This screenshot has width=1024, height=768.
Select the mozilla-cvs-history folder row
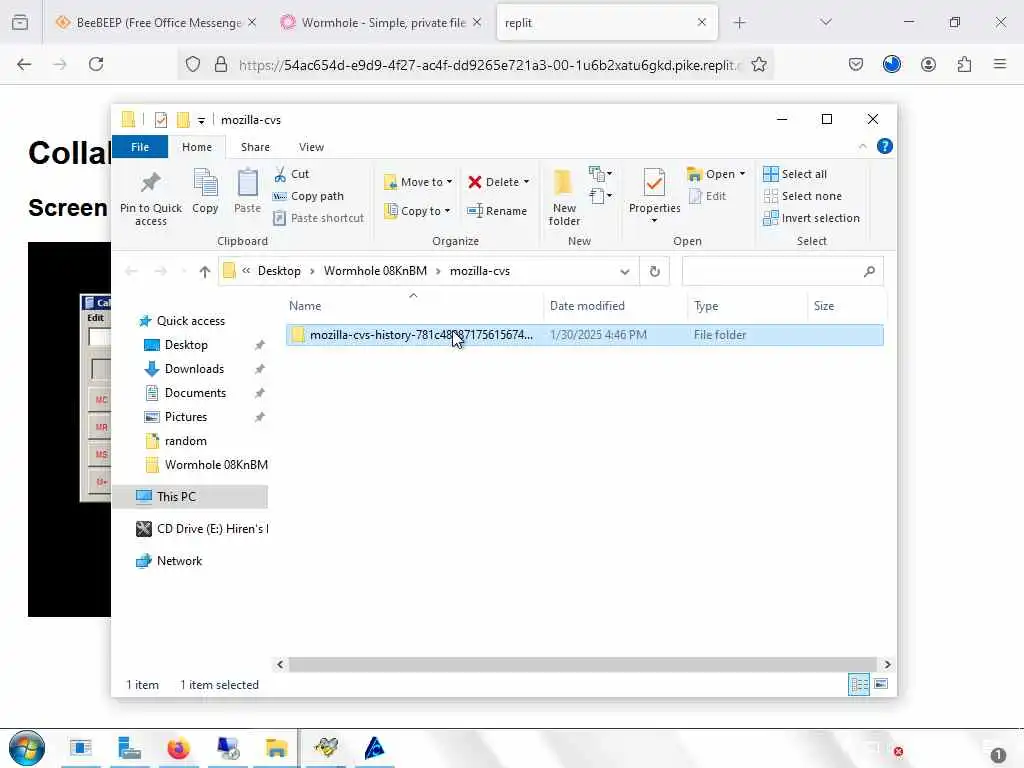pyautogui.click(x=584, y=335)
